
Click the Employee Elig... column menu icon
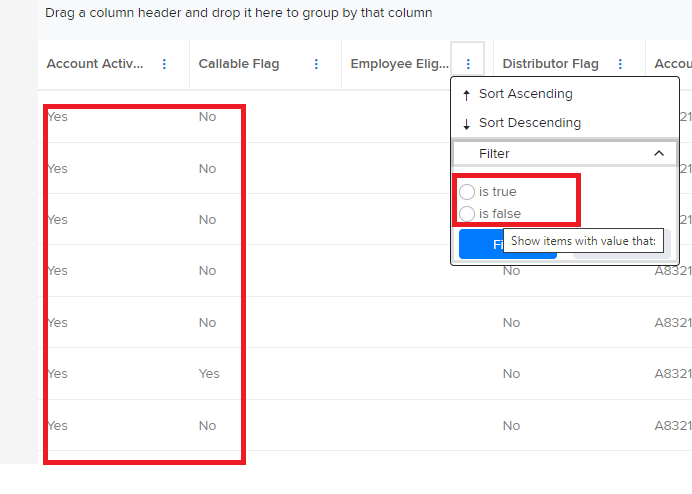(x=468, y=64)
